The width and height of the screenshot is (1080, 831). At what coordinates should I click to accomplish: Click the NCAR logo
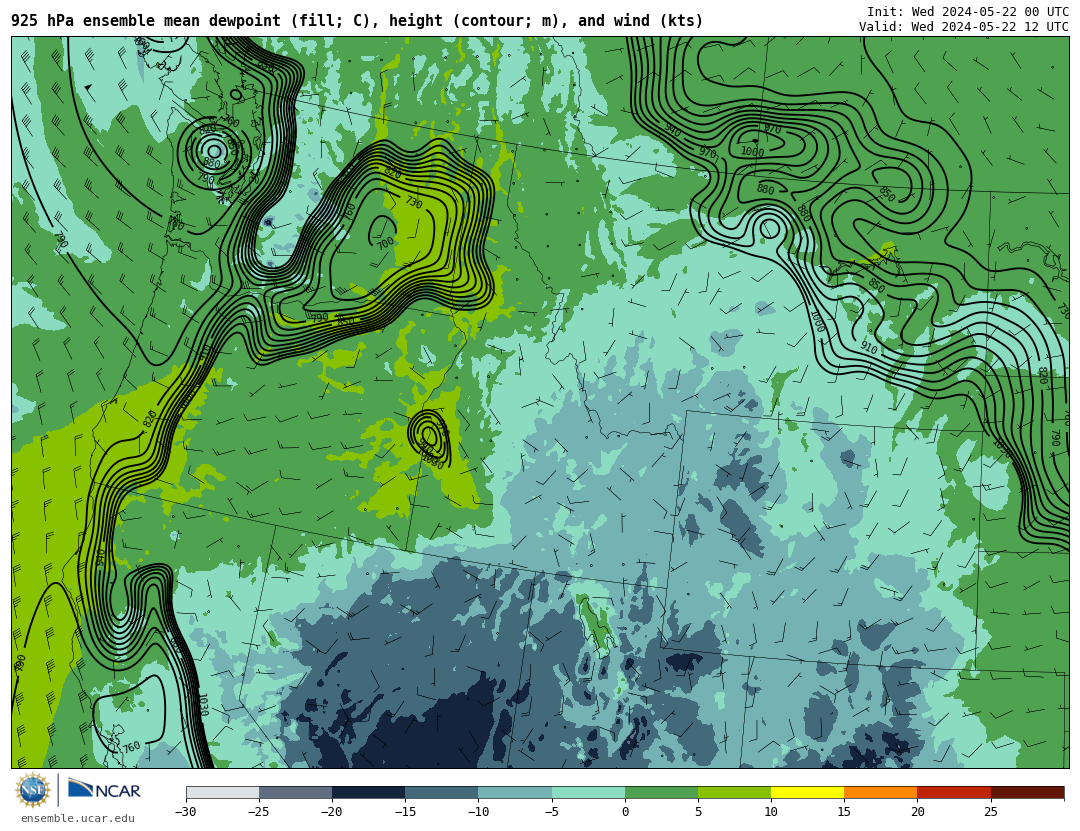[104, 789]
